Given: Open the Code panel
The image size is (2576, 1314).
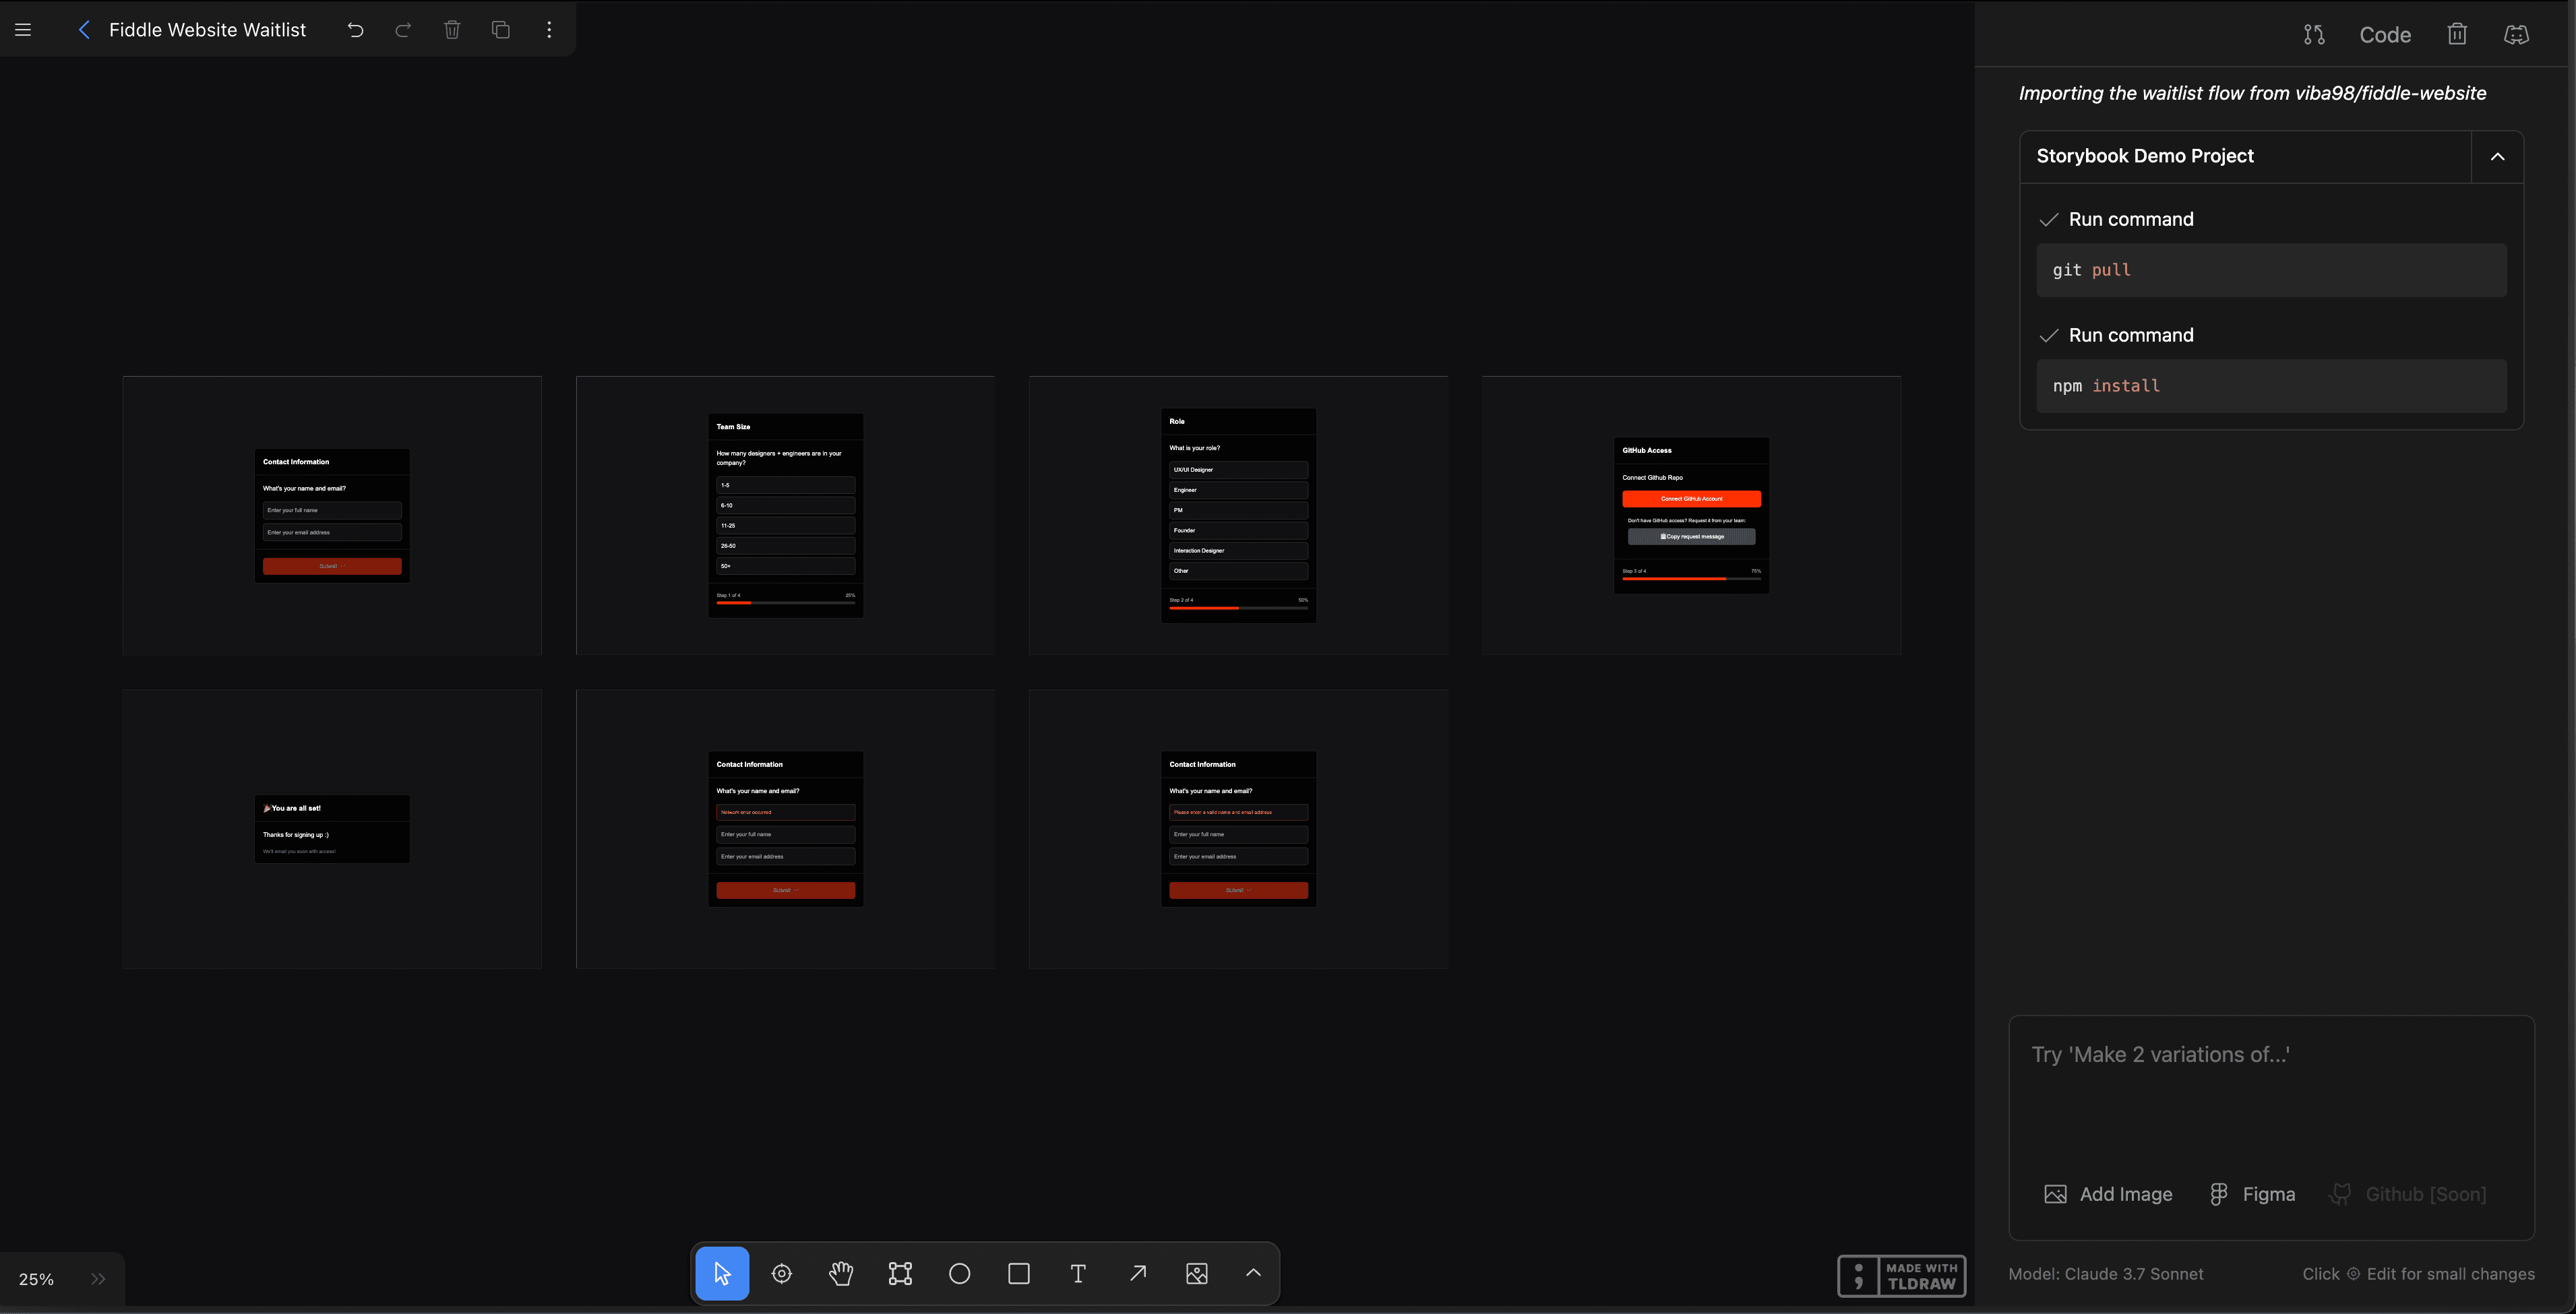Looking at the screenshot, I should pyautogui.click(x=2385, y=35).
